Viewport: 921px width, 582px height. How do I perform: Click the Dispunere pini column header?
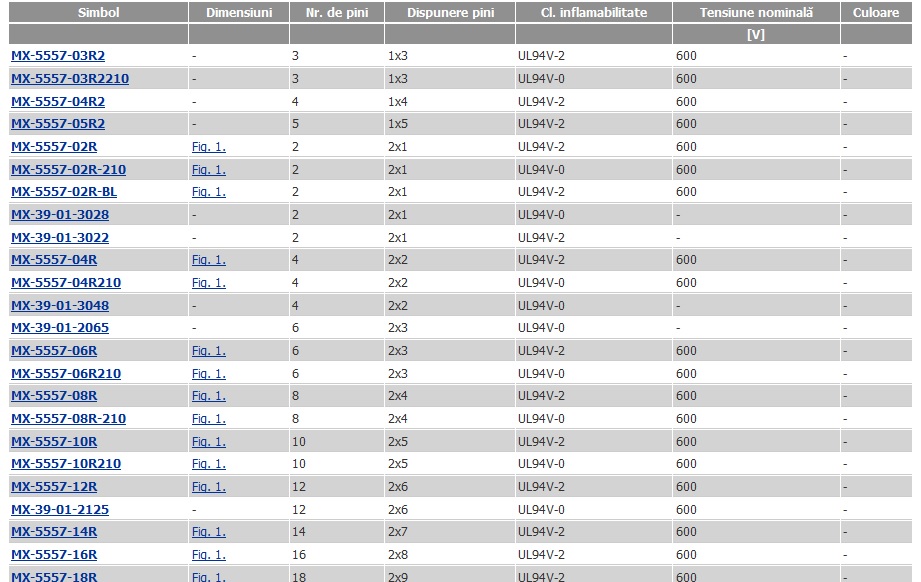[x=451, y=12]
